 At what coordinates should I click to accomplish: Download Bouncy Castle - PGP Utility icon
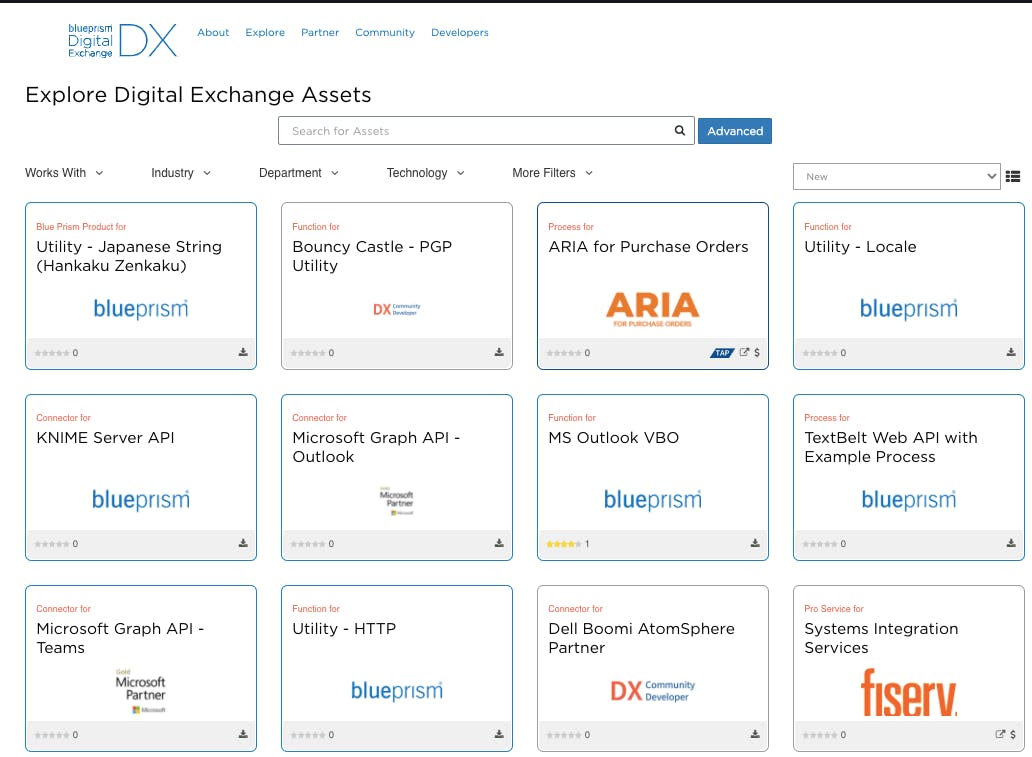[499, 352]
